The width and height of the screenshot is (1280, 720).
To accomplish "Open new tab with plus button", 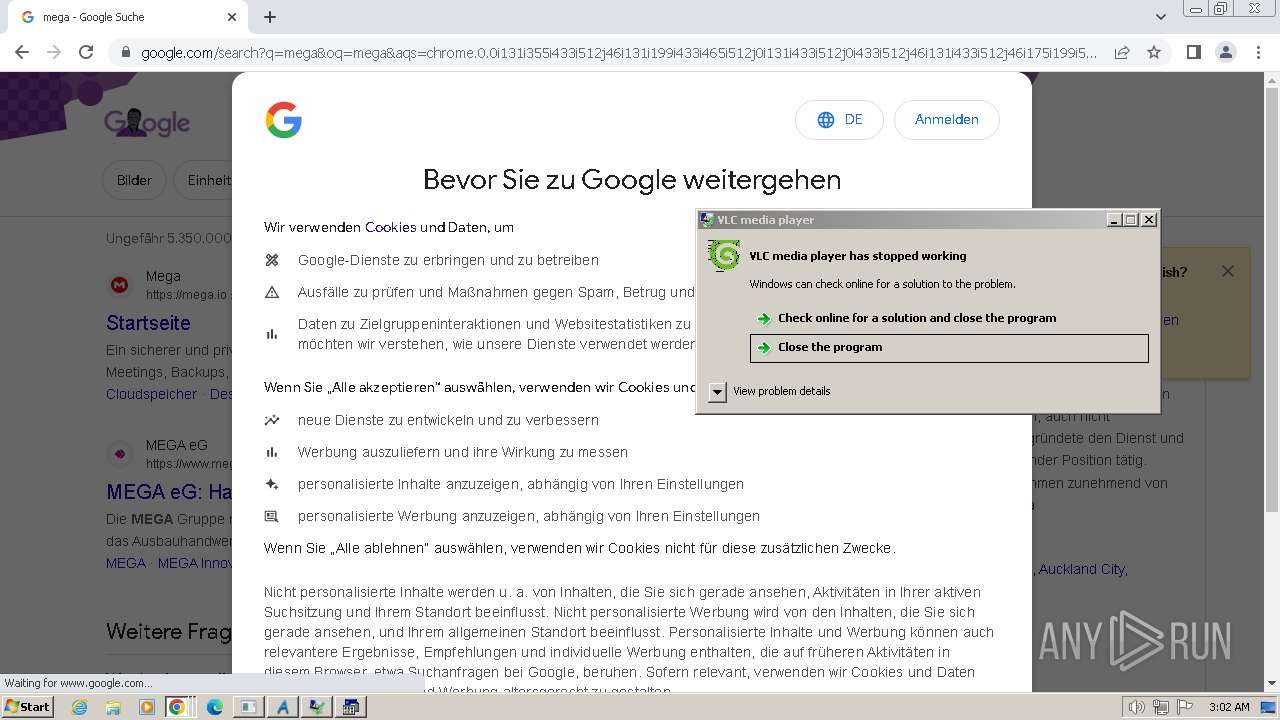I will click(270, 17).
